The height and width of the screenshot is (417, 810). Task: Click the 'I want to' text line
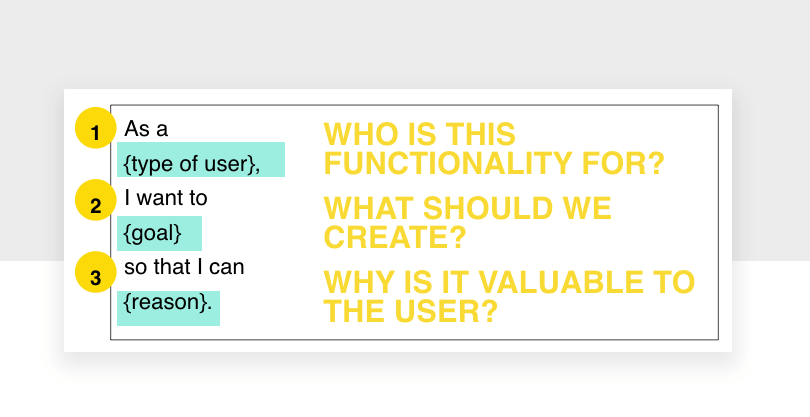tap(166, 198)
